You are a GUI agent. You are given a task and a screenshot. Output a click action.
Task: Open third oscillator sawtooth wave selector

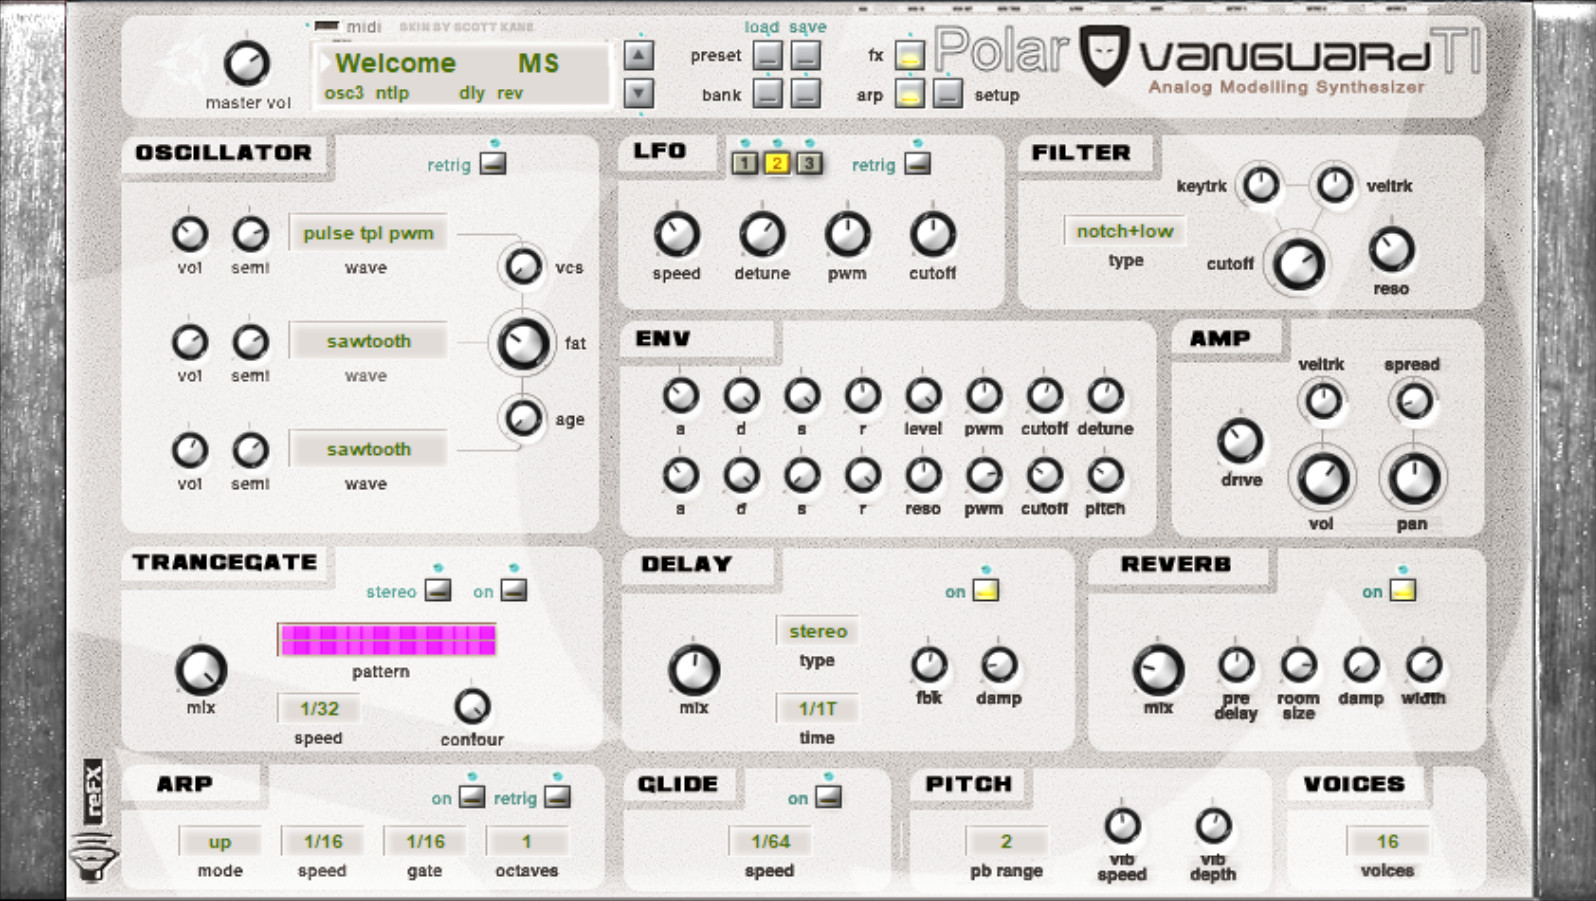368,449
